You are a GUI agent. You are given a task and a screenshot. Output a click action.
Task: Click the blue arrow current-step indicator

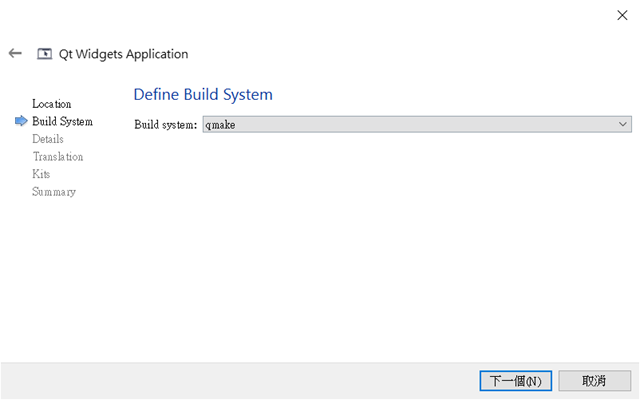[21, 121]
